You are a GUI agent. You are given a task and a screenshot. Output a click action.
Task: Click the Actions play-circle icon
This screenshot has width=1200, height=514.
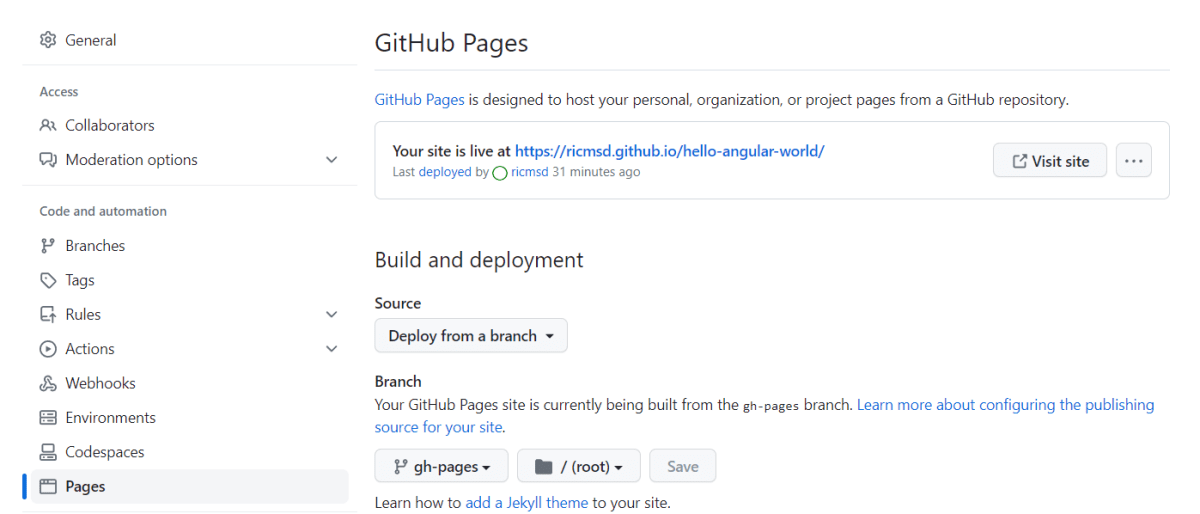[48, 349]
